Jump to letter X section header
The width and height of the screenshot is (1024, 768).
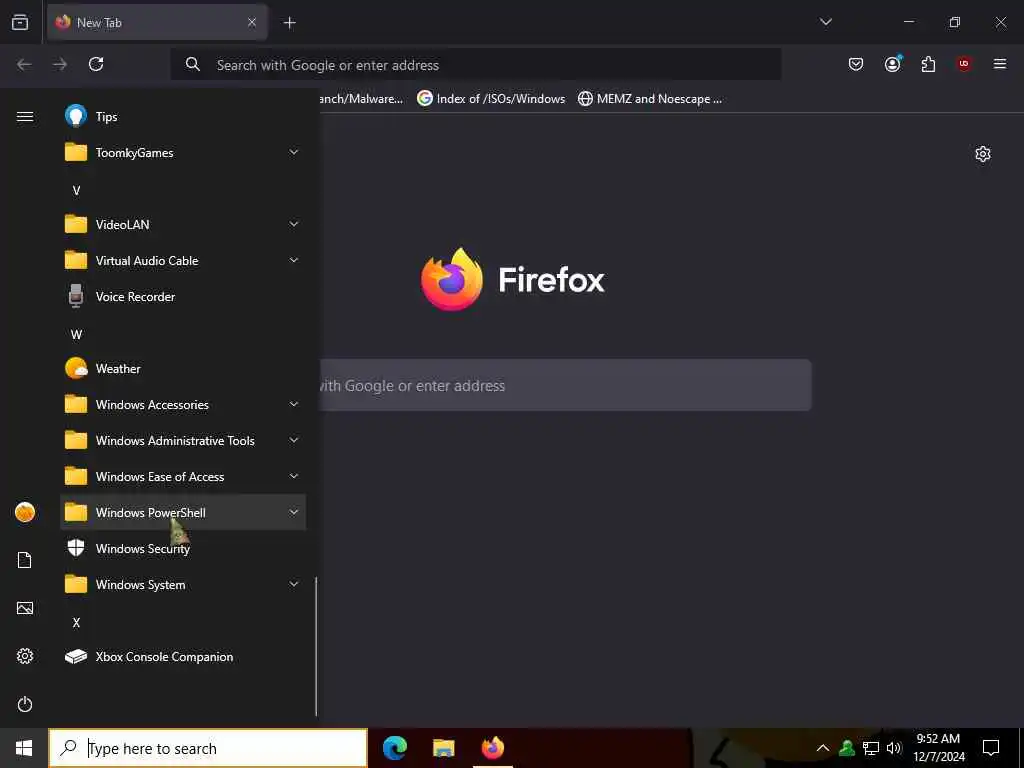click(x=76, y=622)
